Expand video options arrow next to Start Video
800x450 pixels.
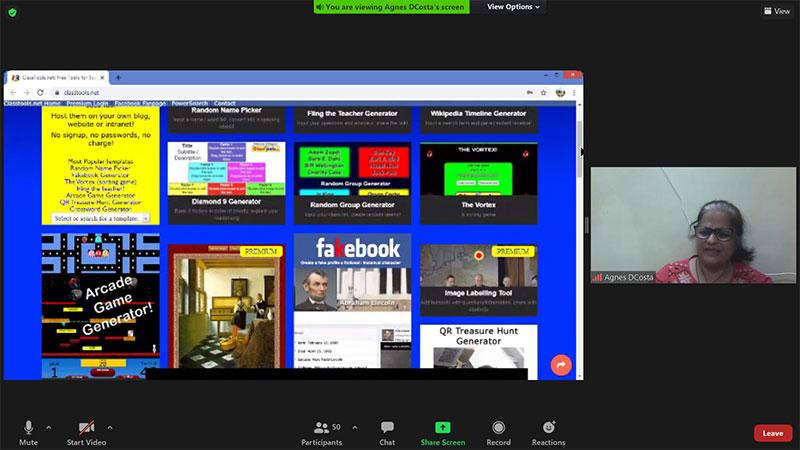[x=110, y=427]
